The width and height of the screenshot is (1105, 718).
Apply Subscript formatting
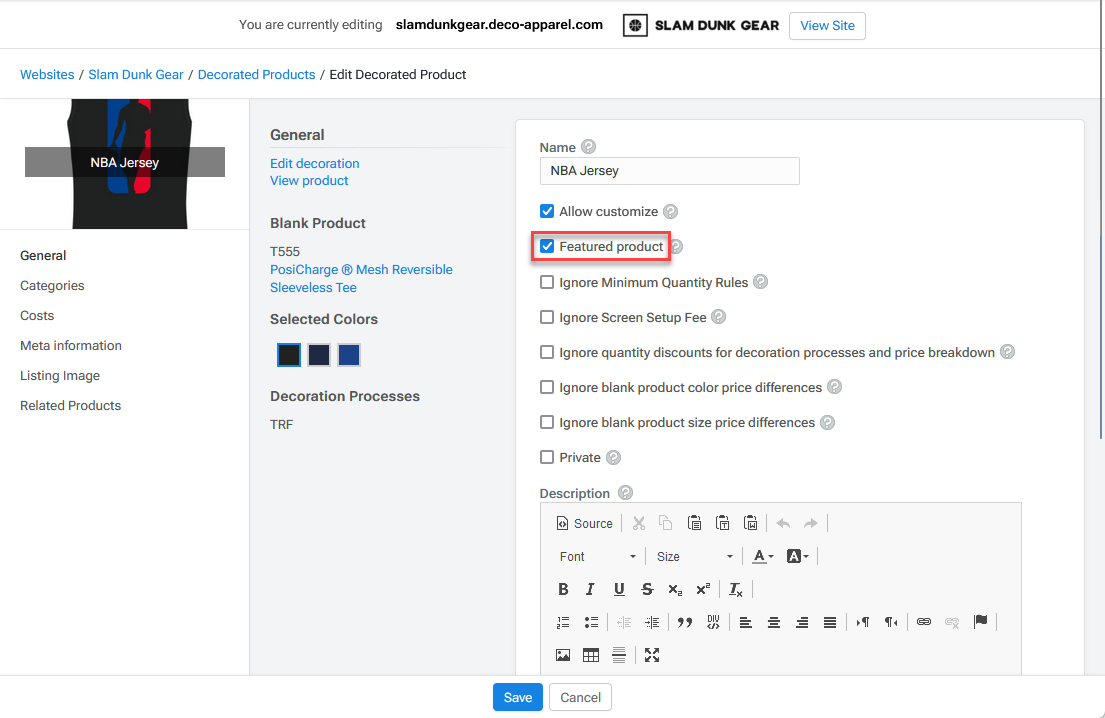tap(675, 589)
